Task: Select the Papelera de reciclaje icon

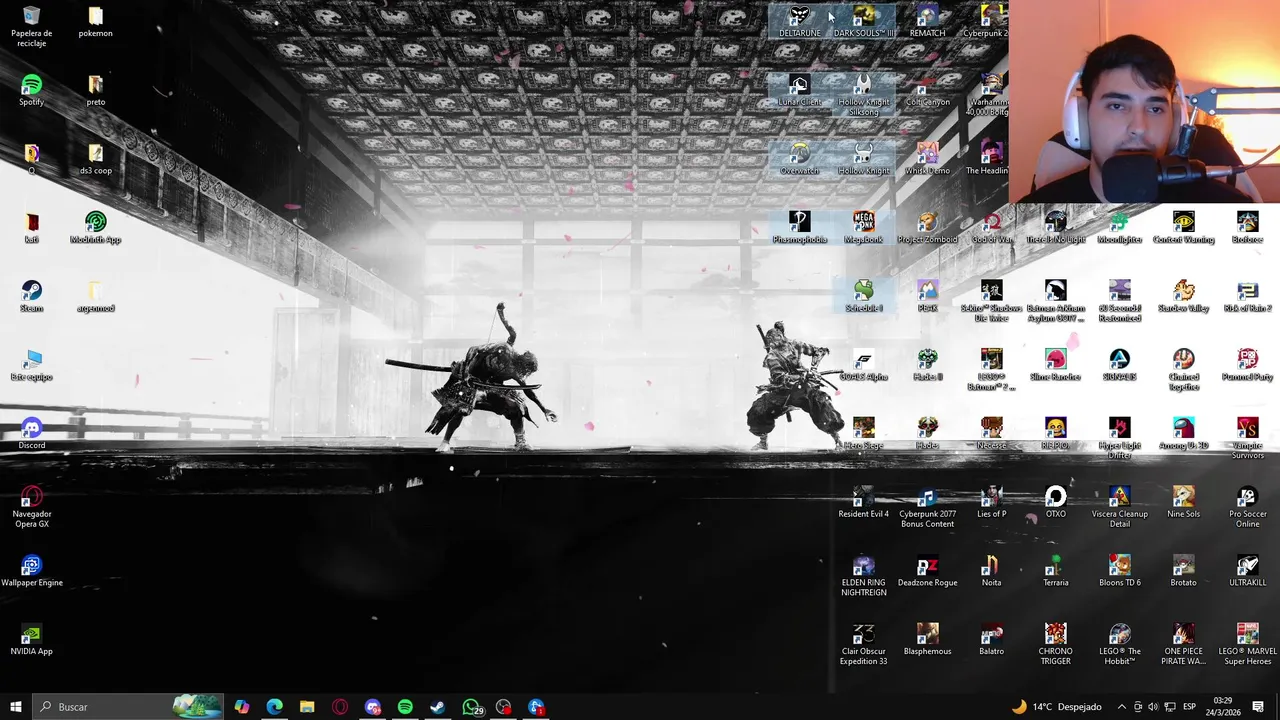Action: tap(31, 26)
